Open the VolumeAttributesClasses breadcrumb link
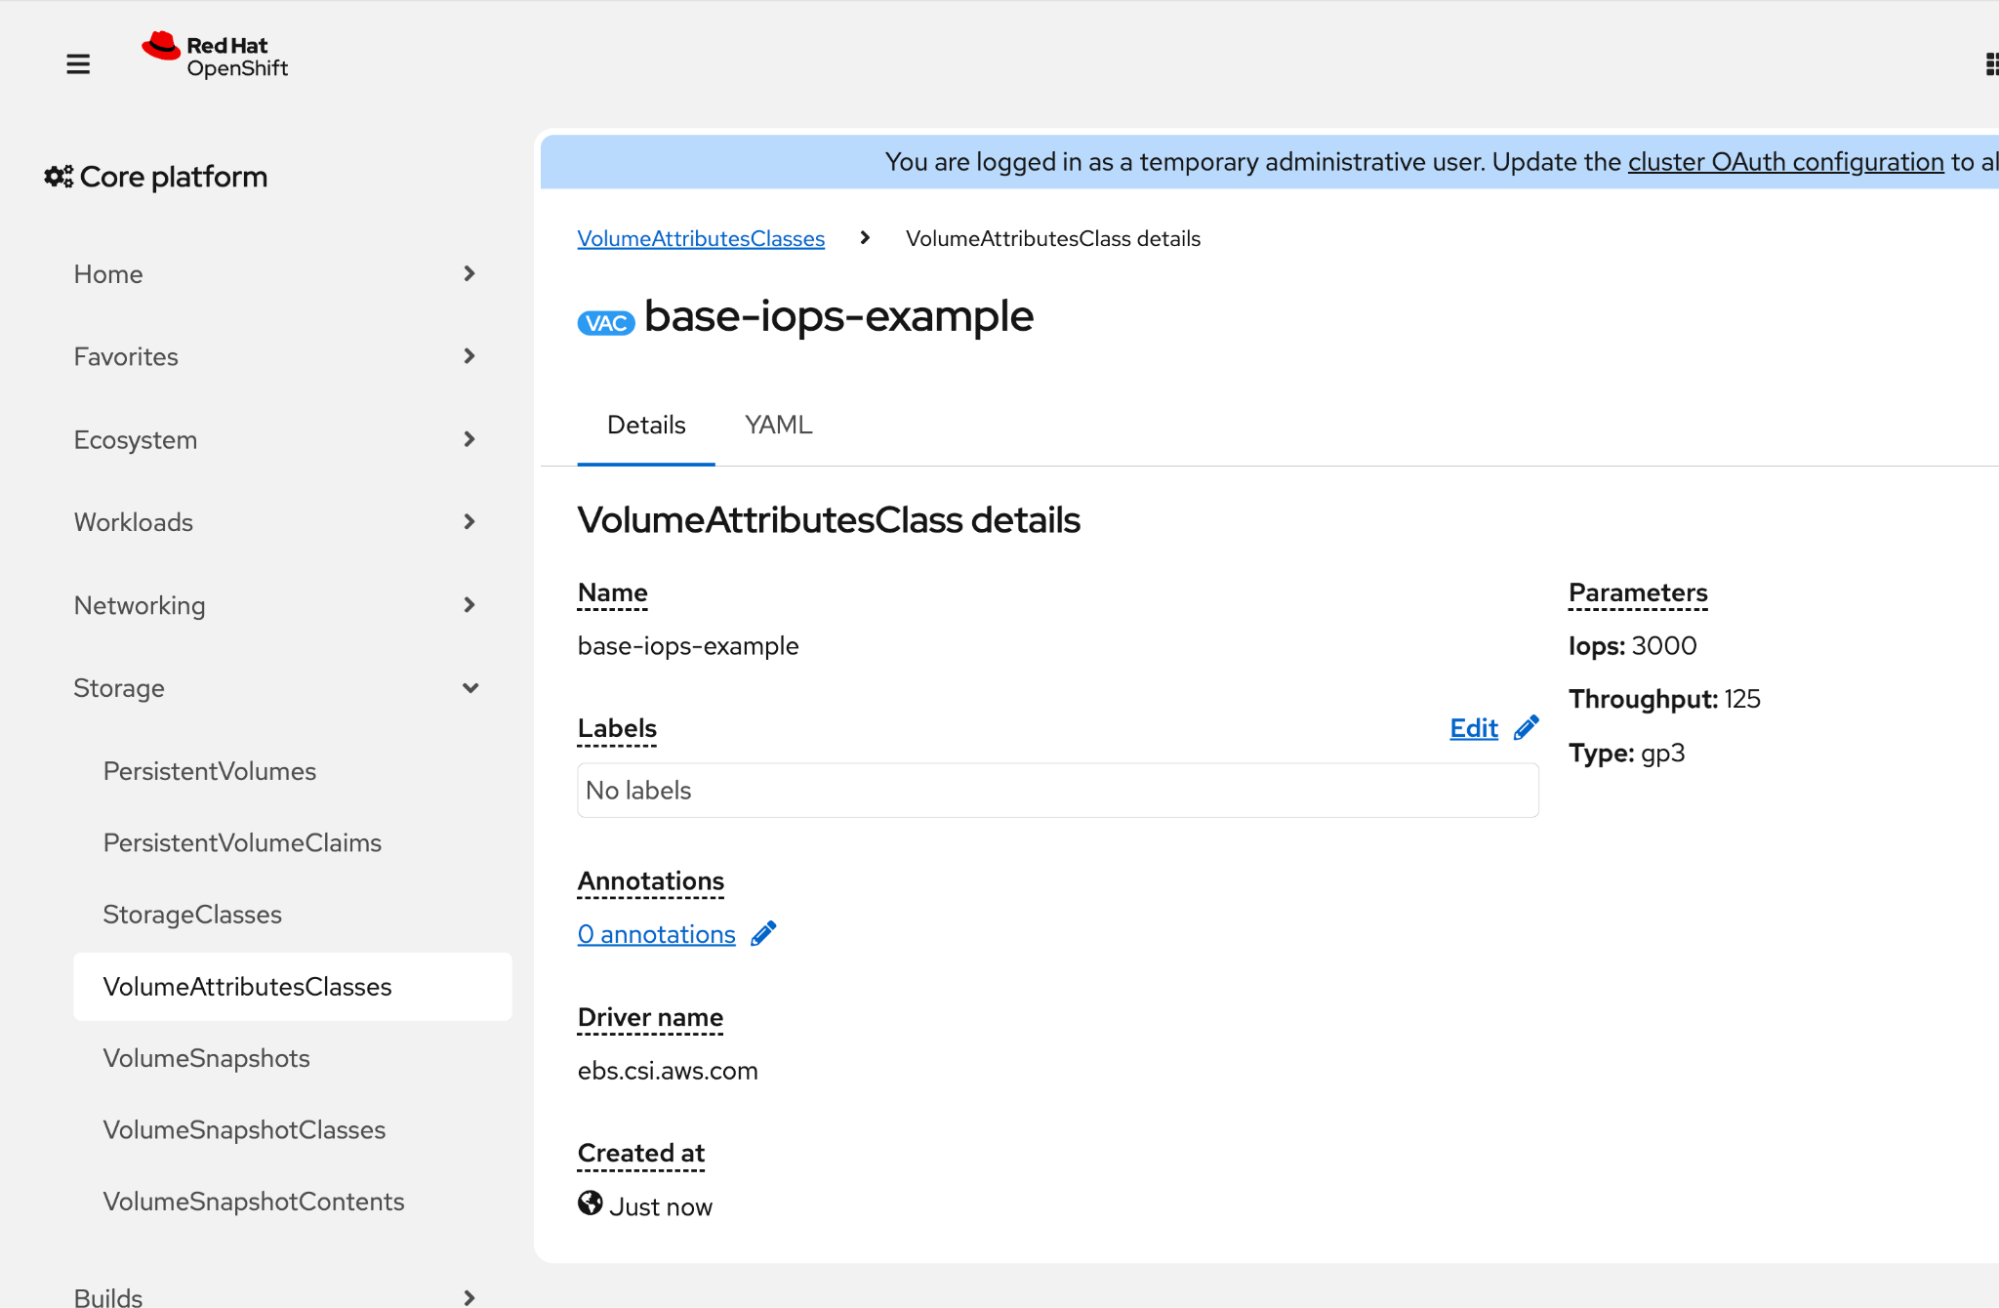Screen dimensions: 1999x1308 [701, 239]
